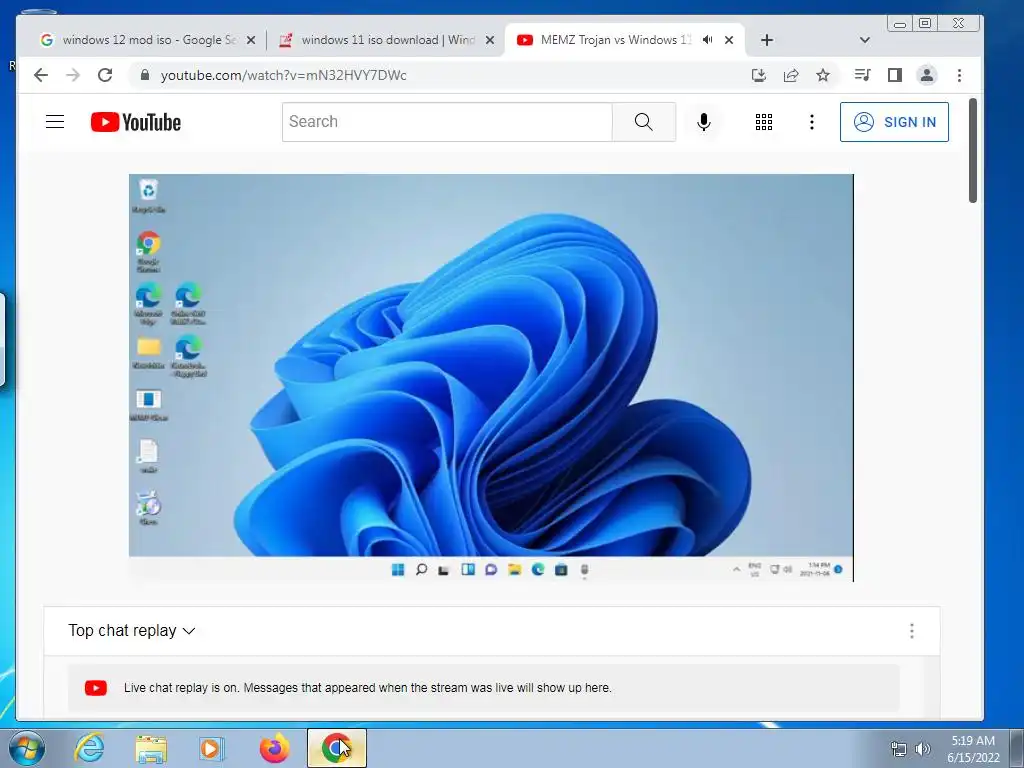The width and height of the screenshot is (1024, 768).
Task: Click the YouTube Search input field
Action: click(x=447, y=121)
